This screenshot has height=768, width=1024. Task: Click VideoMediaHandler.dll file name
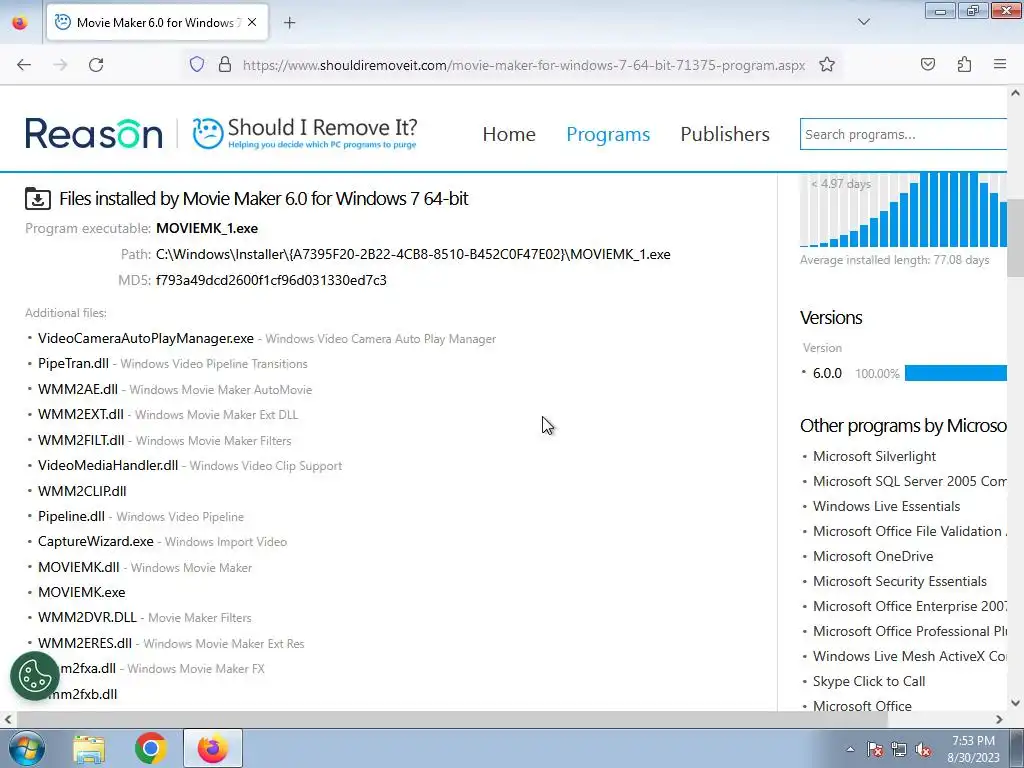[108, 465]
